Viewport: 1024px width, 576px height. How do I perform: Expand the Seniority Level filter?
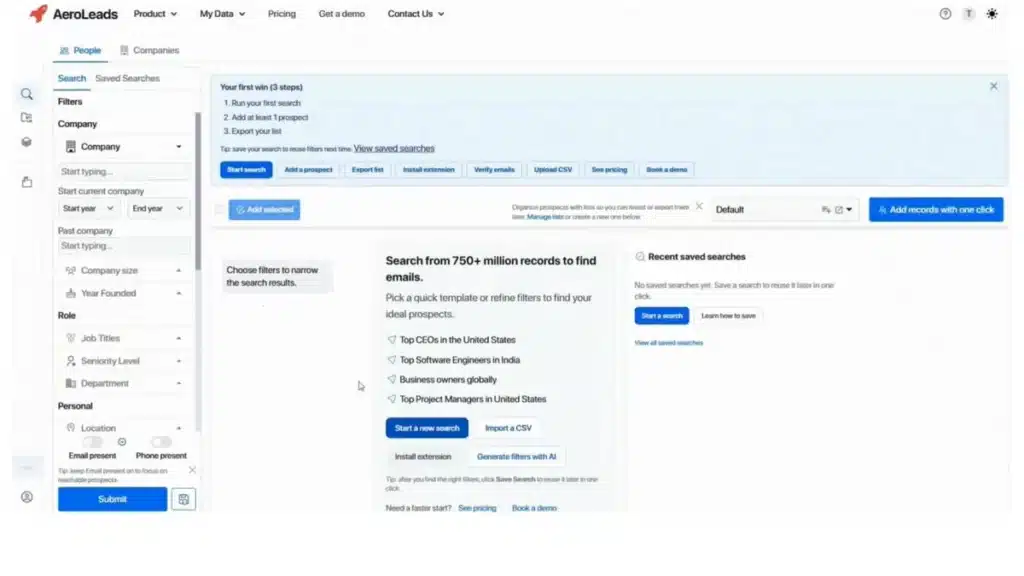point(179,361)
